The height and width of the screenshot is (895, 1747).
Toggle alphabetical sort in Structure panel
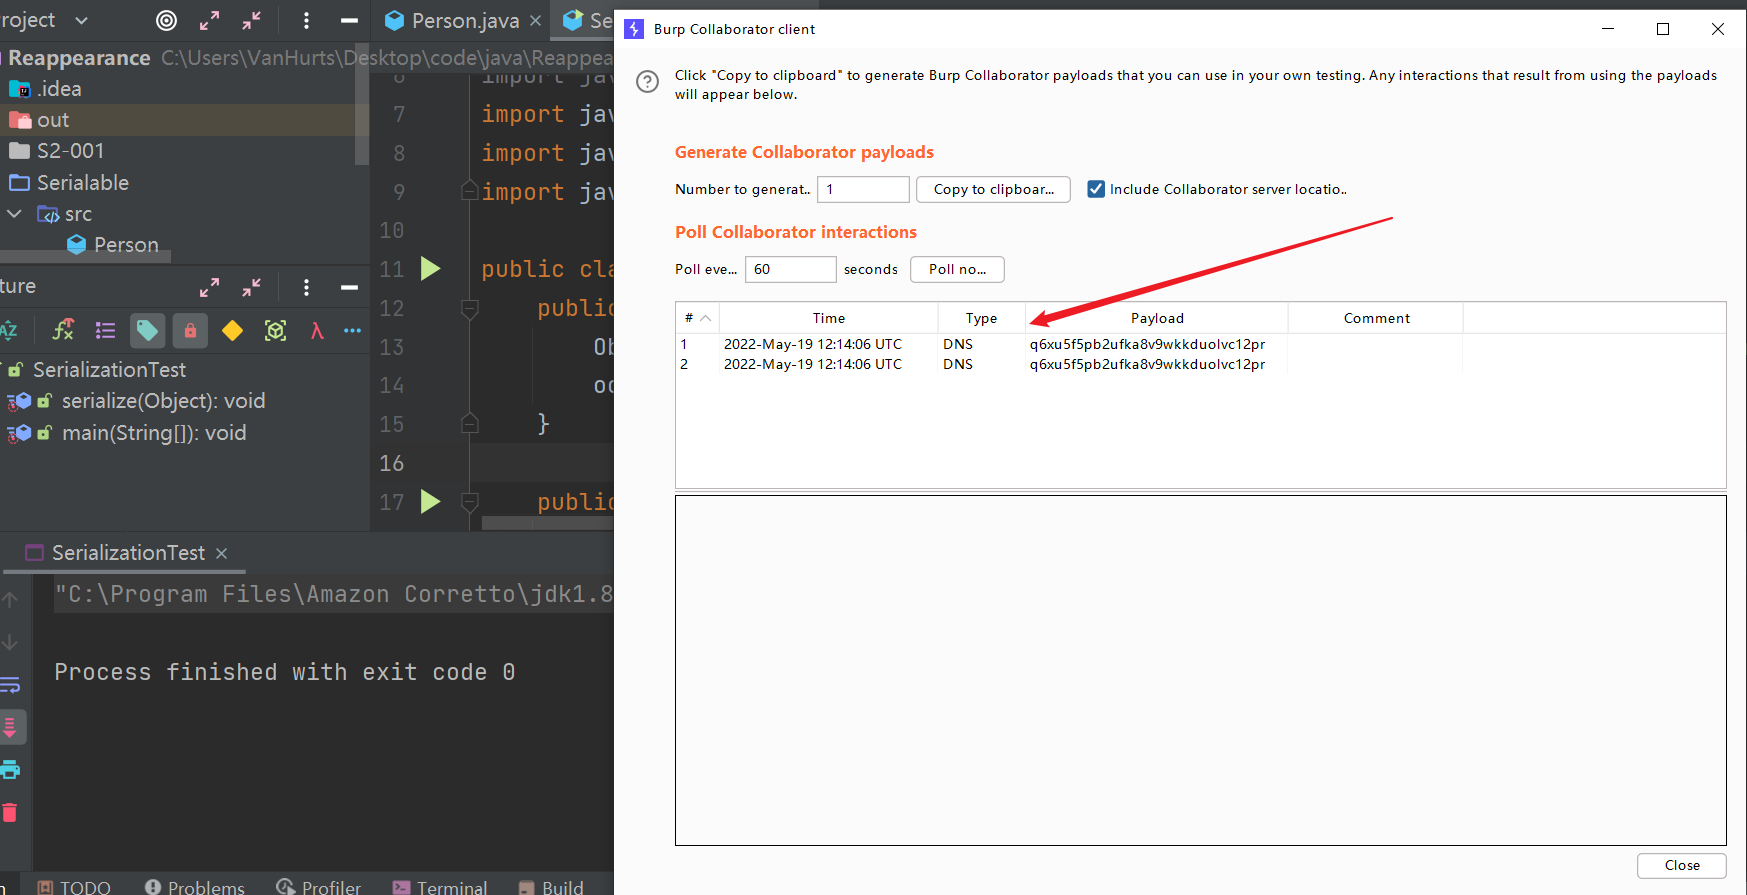[x=9, y=330]
